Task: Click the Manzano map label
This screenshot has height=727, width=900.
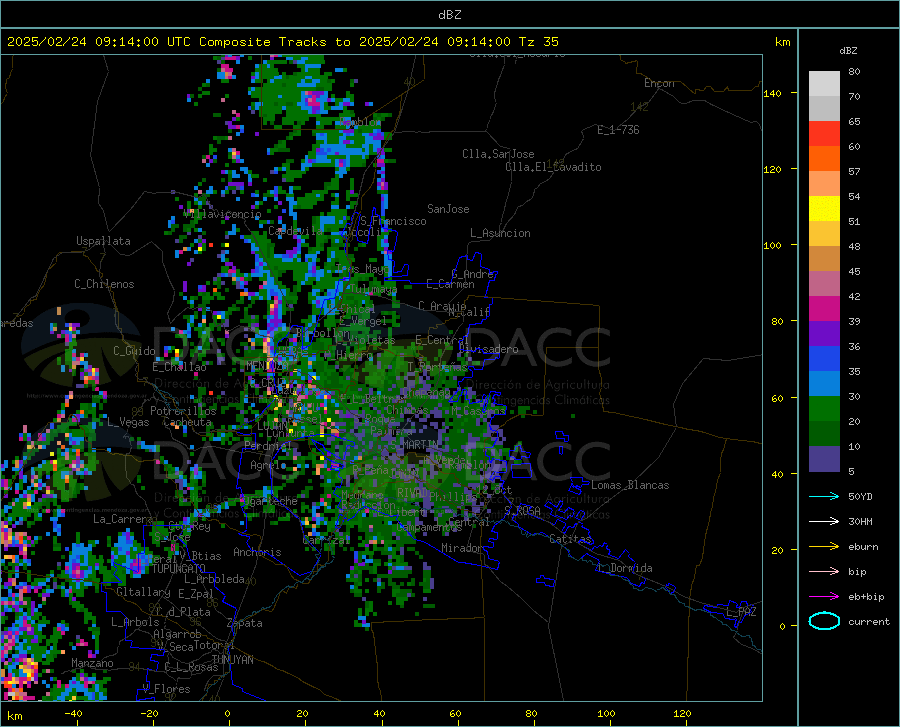Action: click(92, 664)
